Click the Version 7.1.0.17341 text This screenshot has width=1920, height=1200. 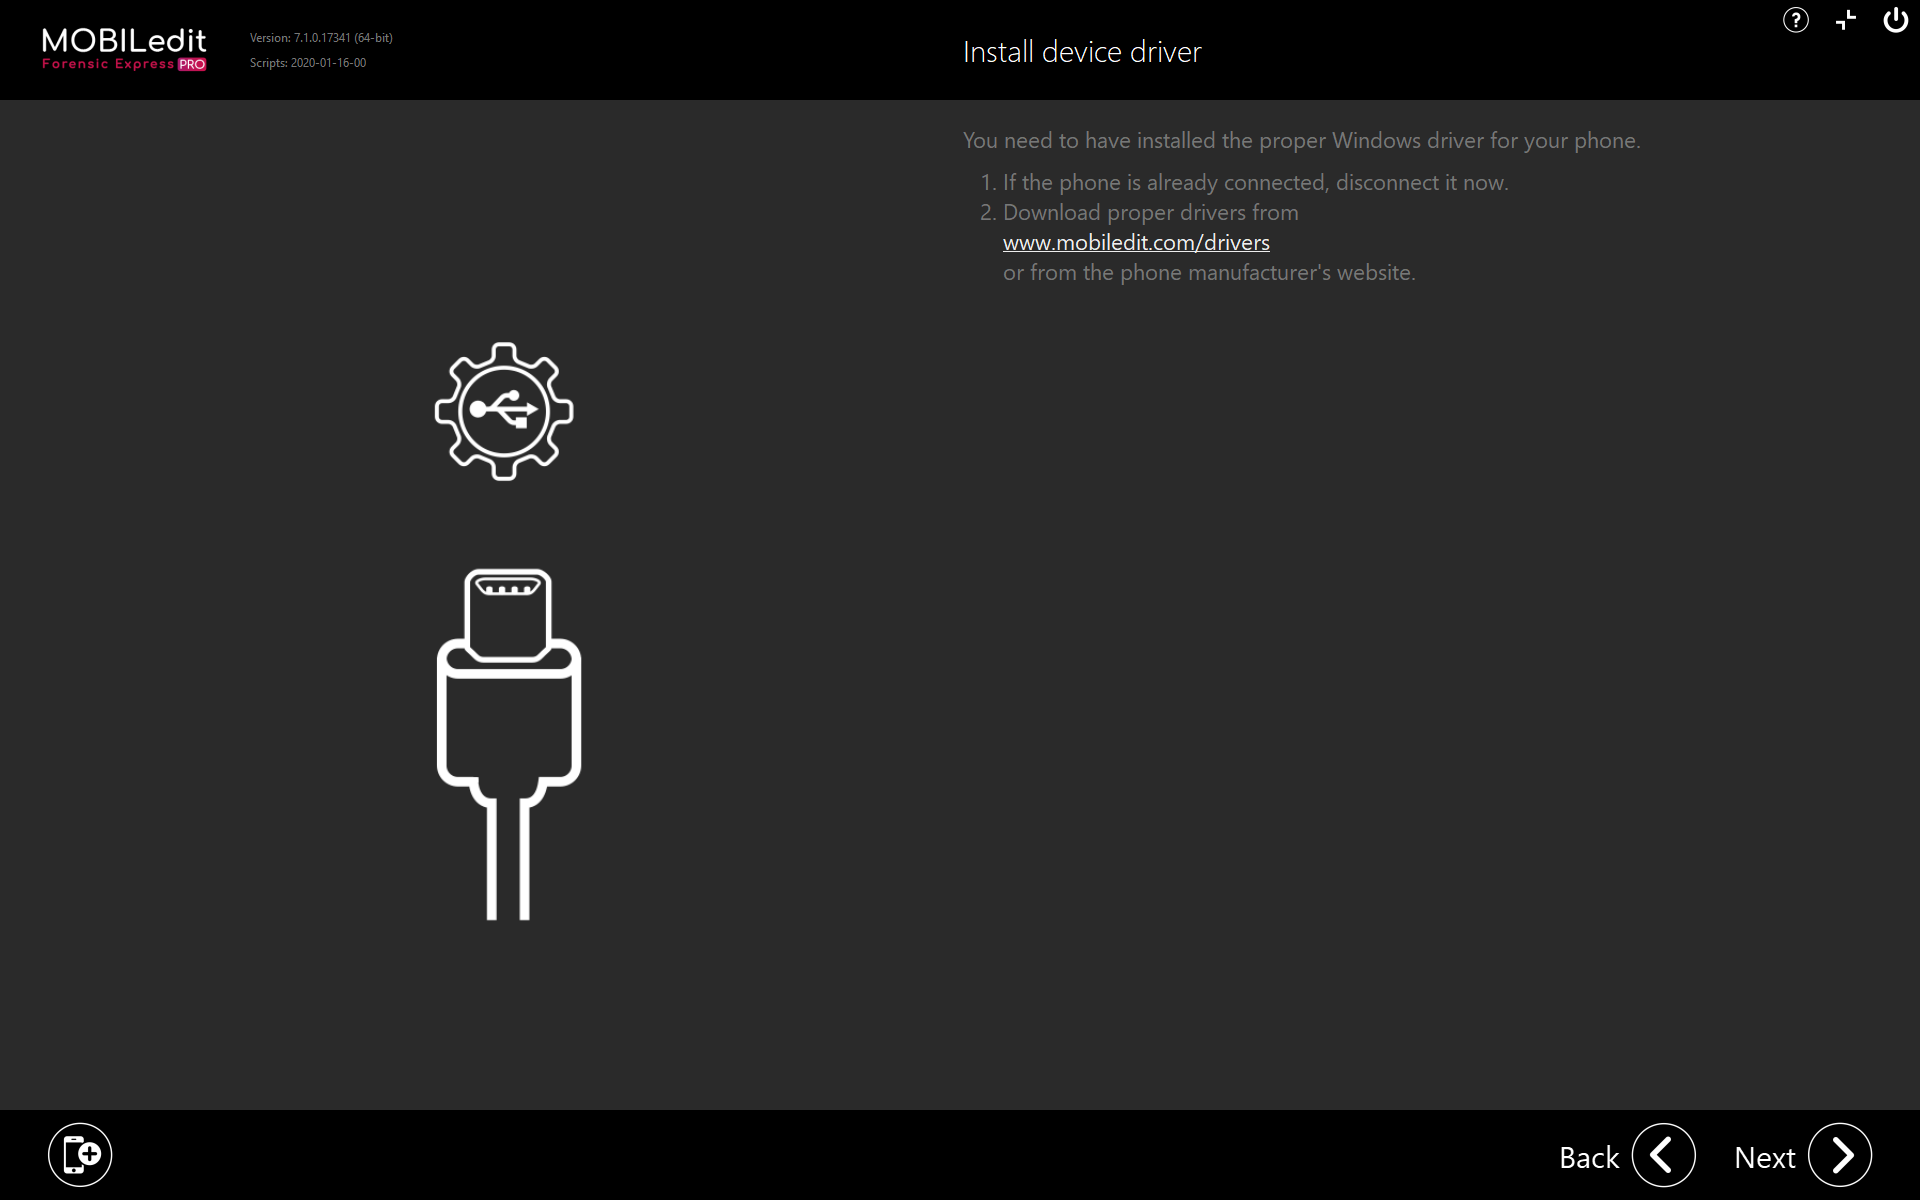[321, 38]
